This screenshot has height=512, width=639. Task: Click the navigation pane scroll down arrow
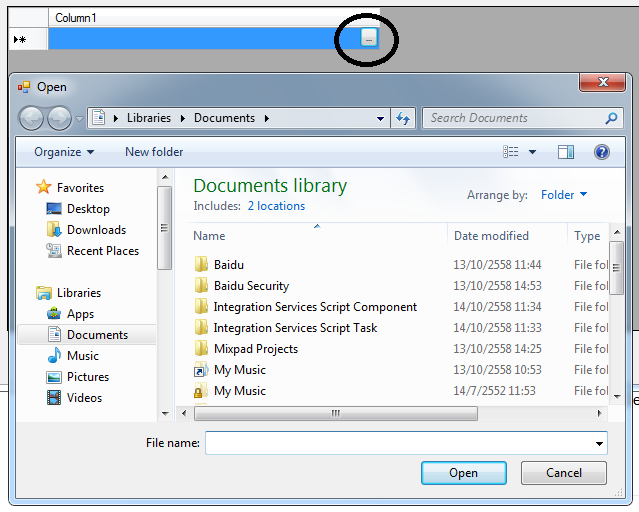point(165,413)
